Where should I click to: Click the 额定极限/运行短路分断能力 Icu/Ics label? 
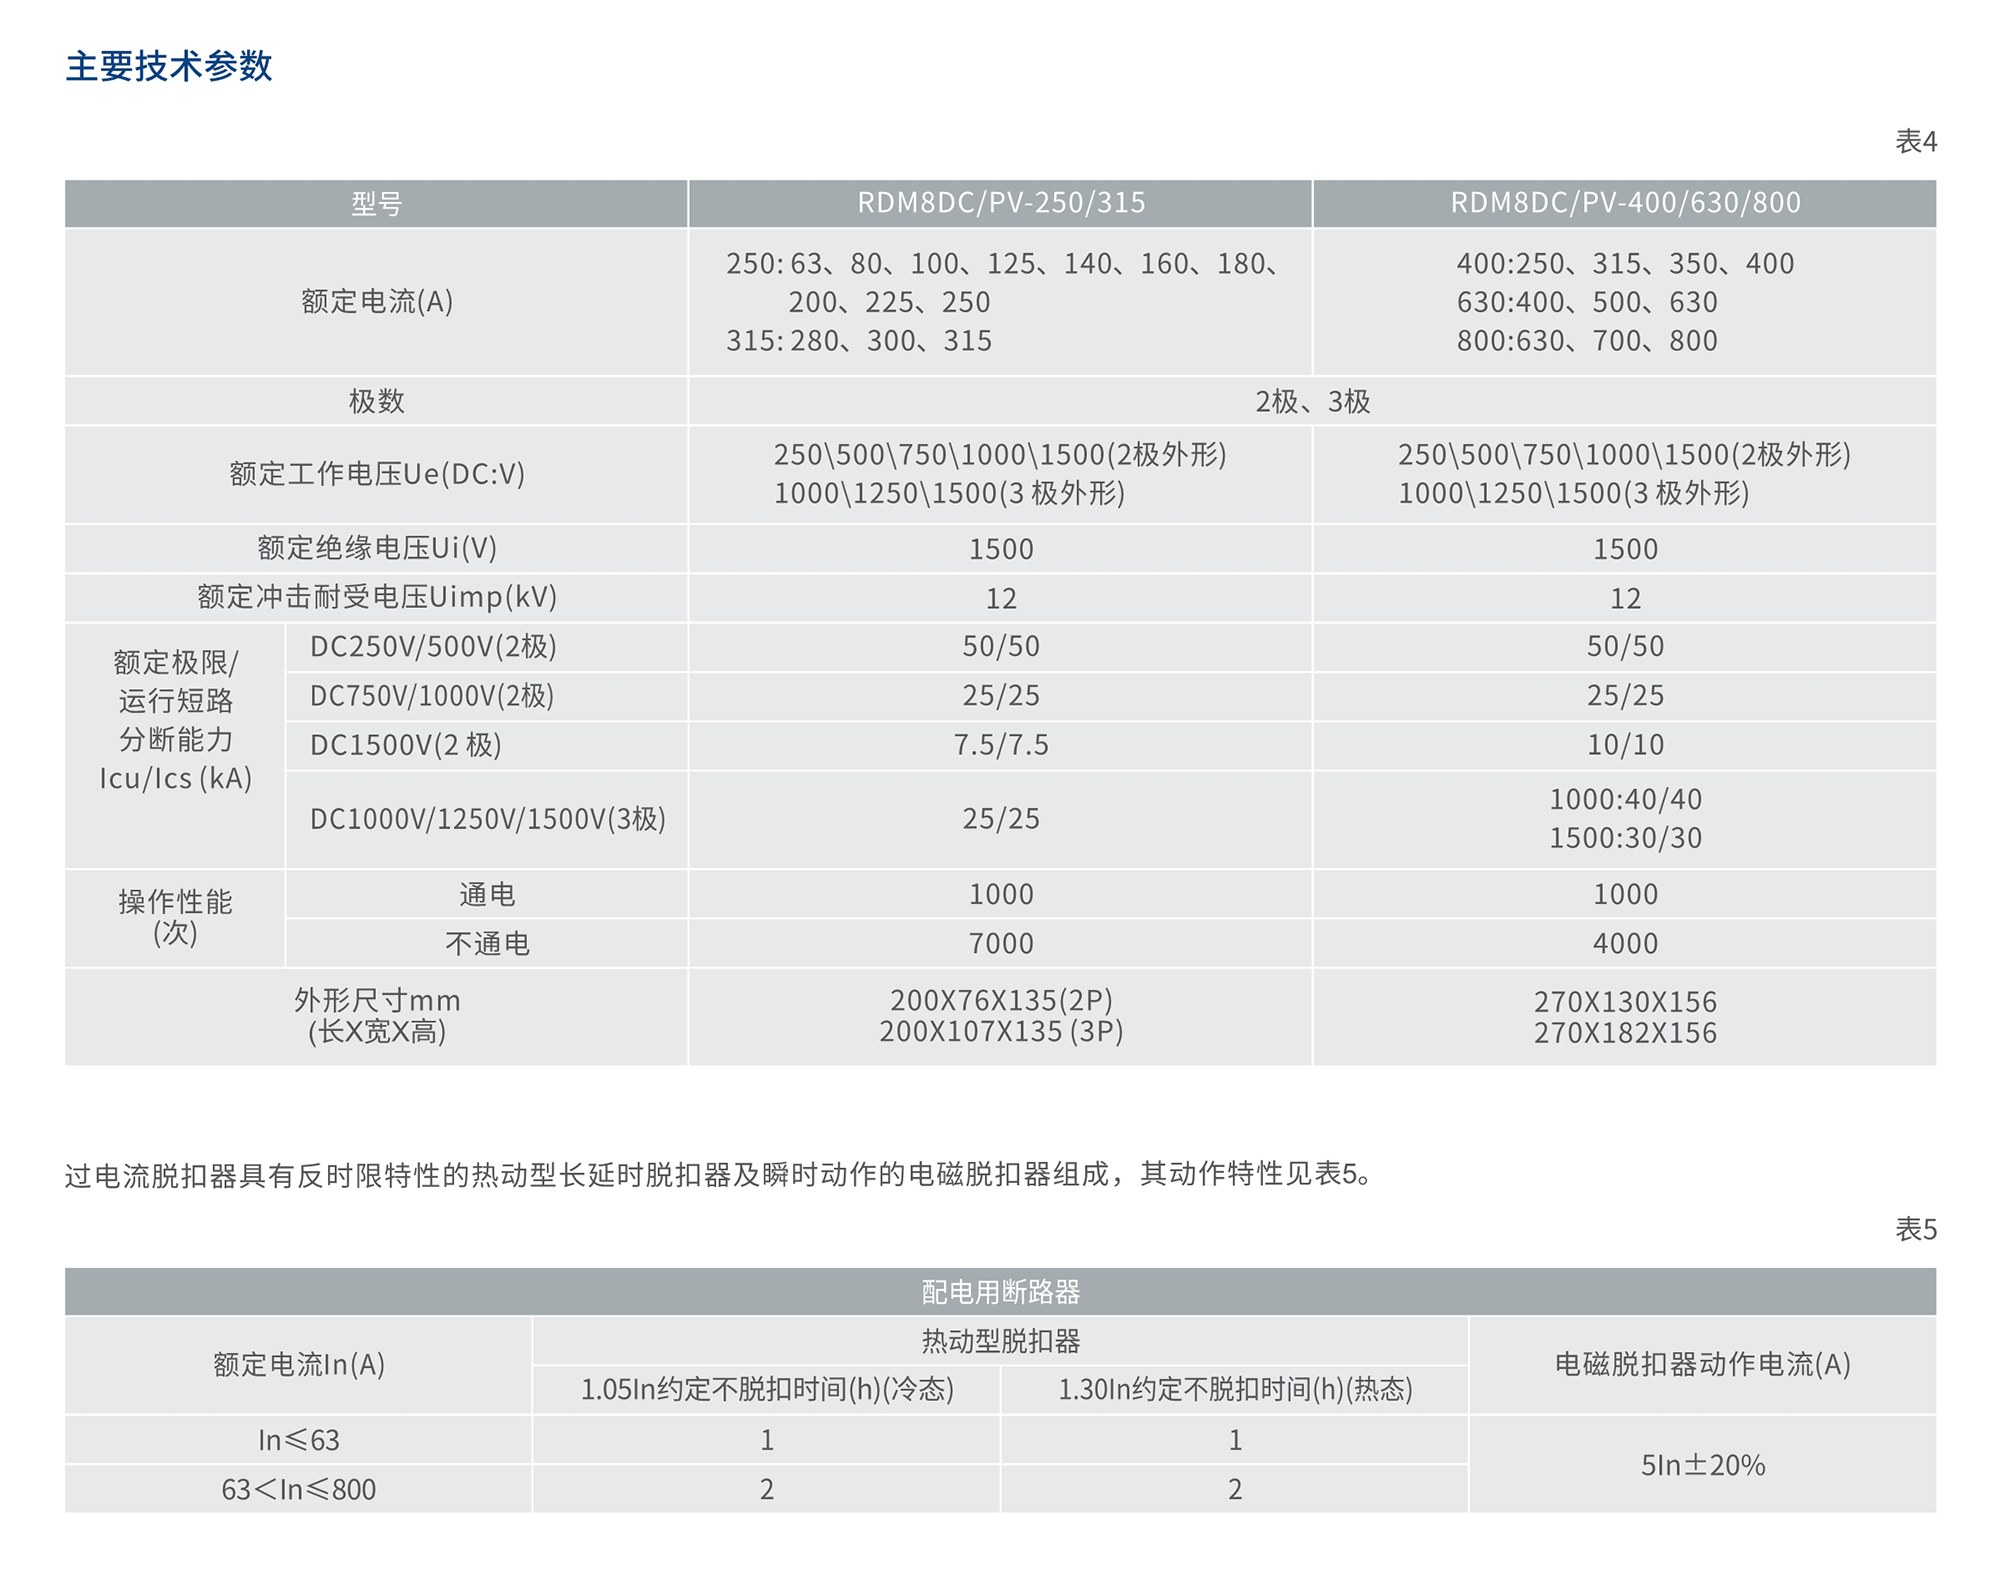pyautogui.click(x=175, y=721)
